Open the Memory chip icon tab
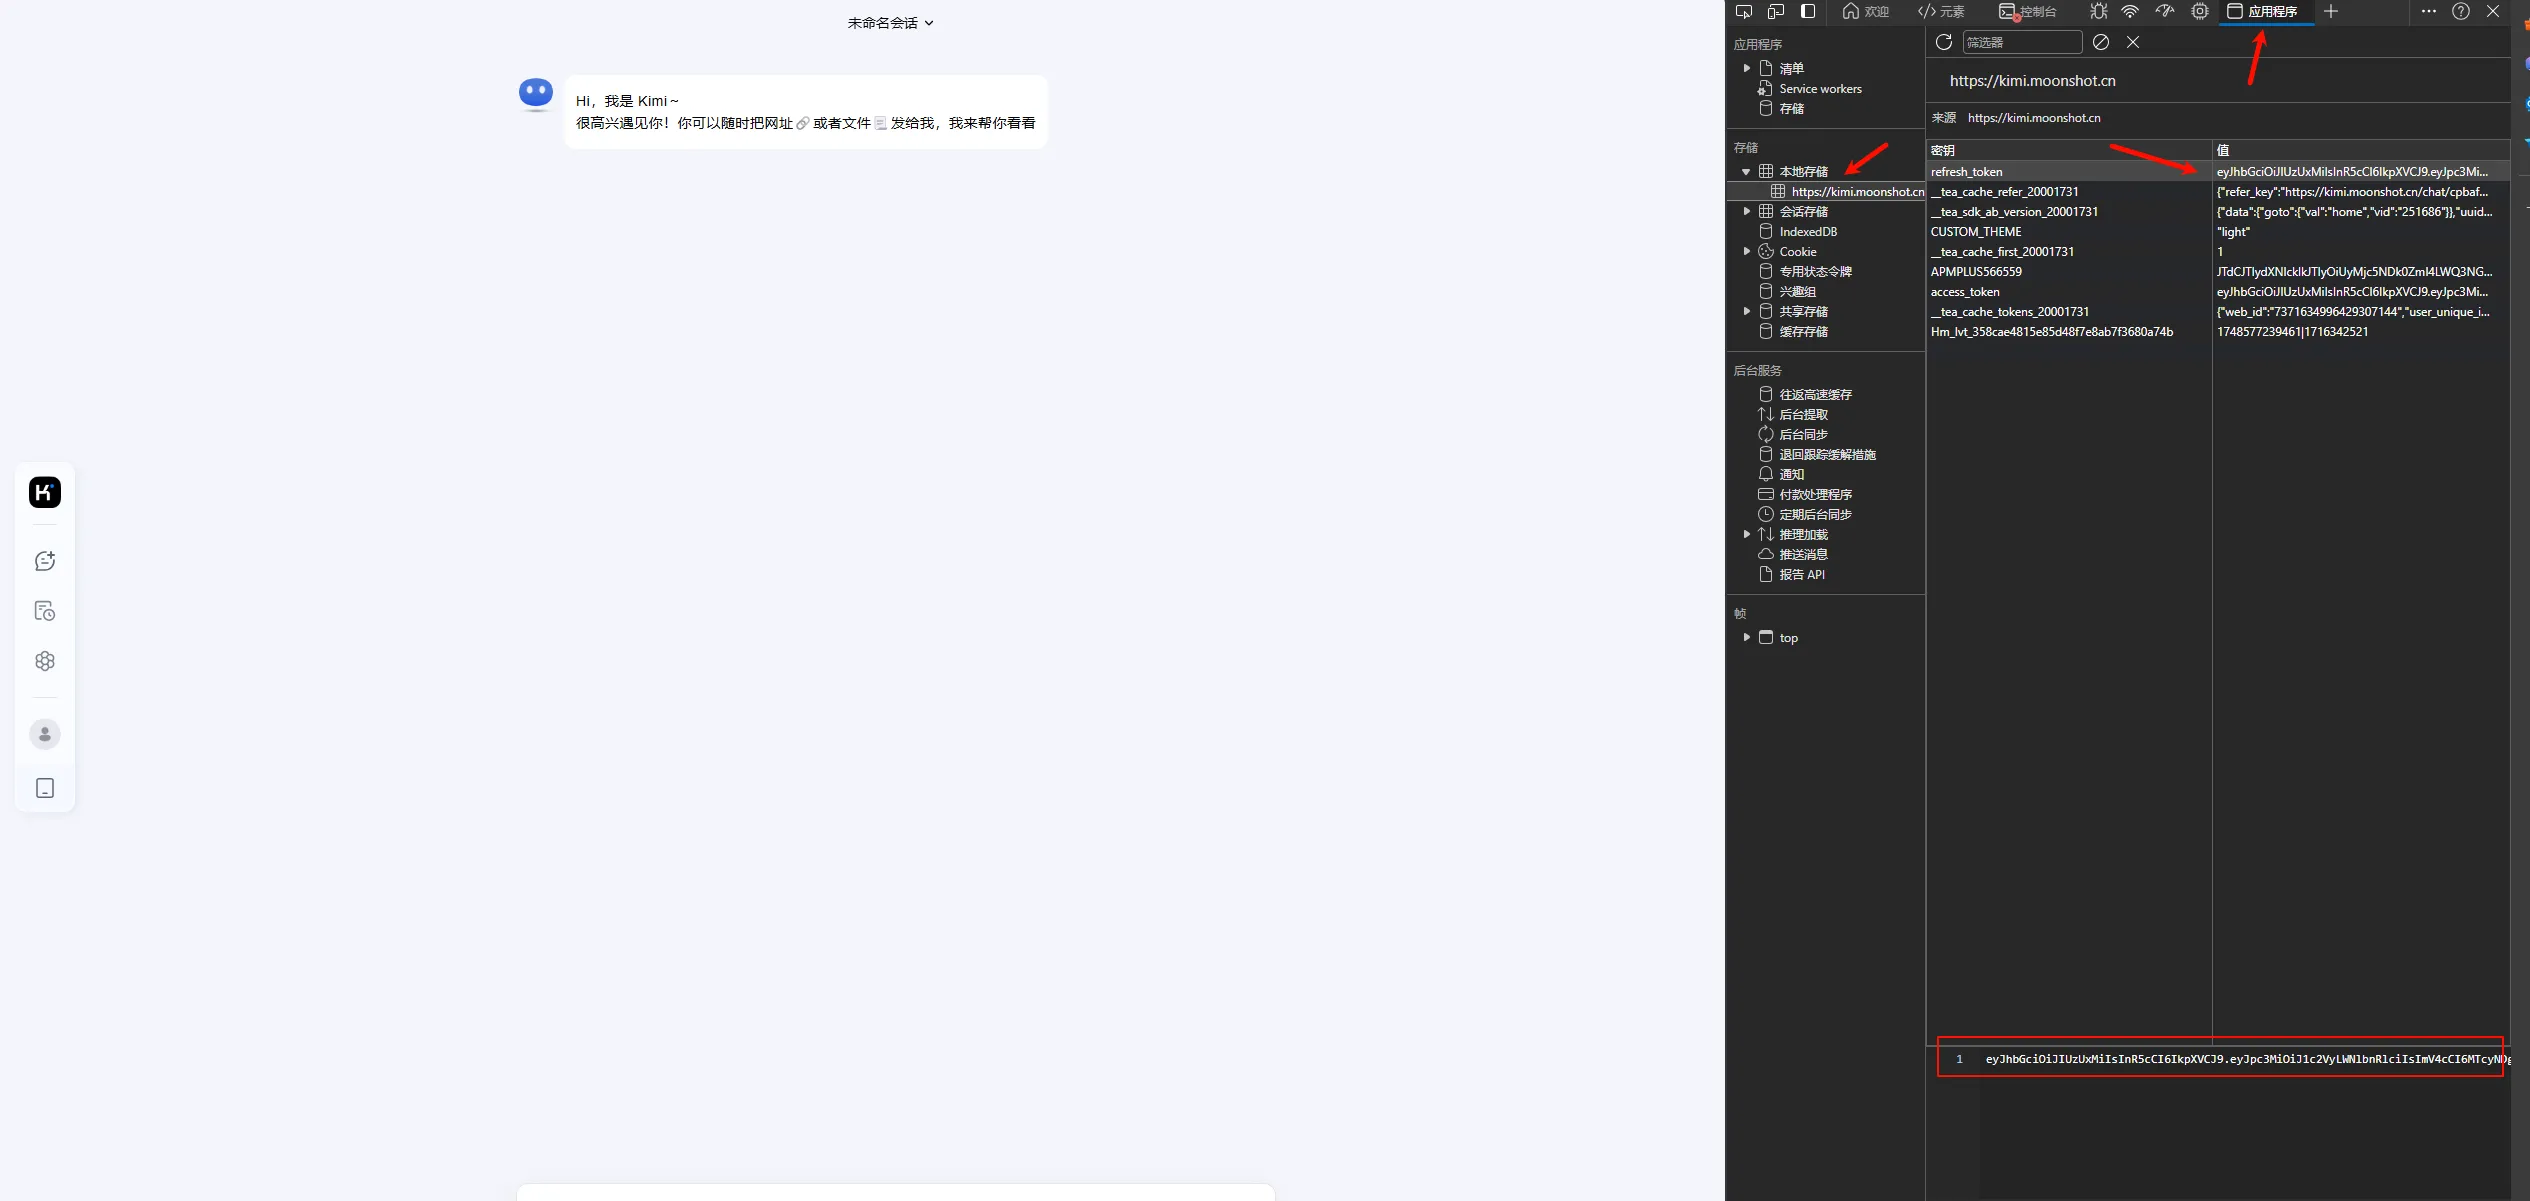Viewport: 2530px width, 1201px height. click(2200, 12)
